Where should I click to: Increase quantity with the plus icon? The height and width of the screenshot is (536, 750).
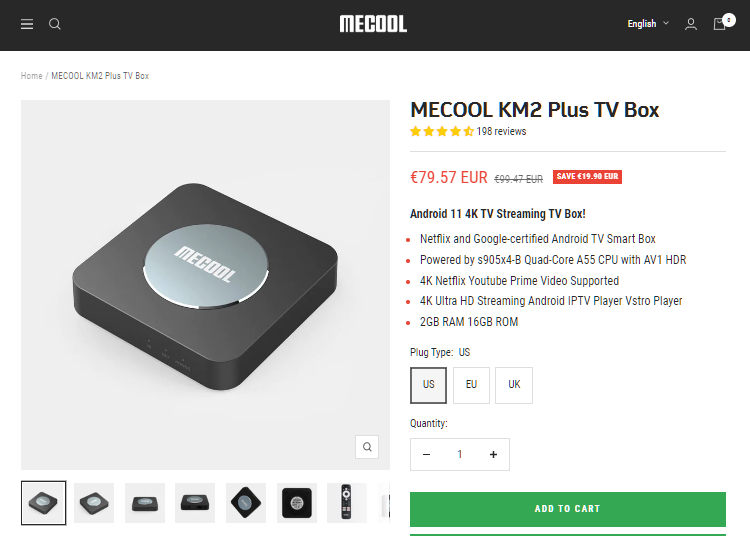coord(493,454)
